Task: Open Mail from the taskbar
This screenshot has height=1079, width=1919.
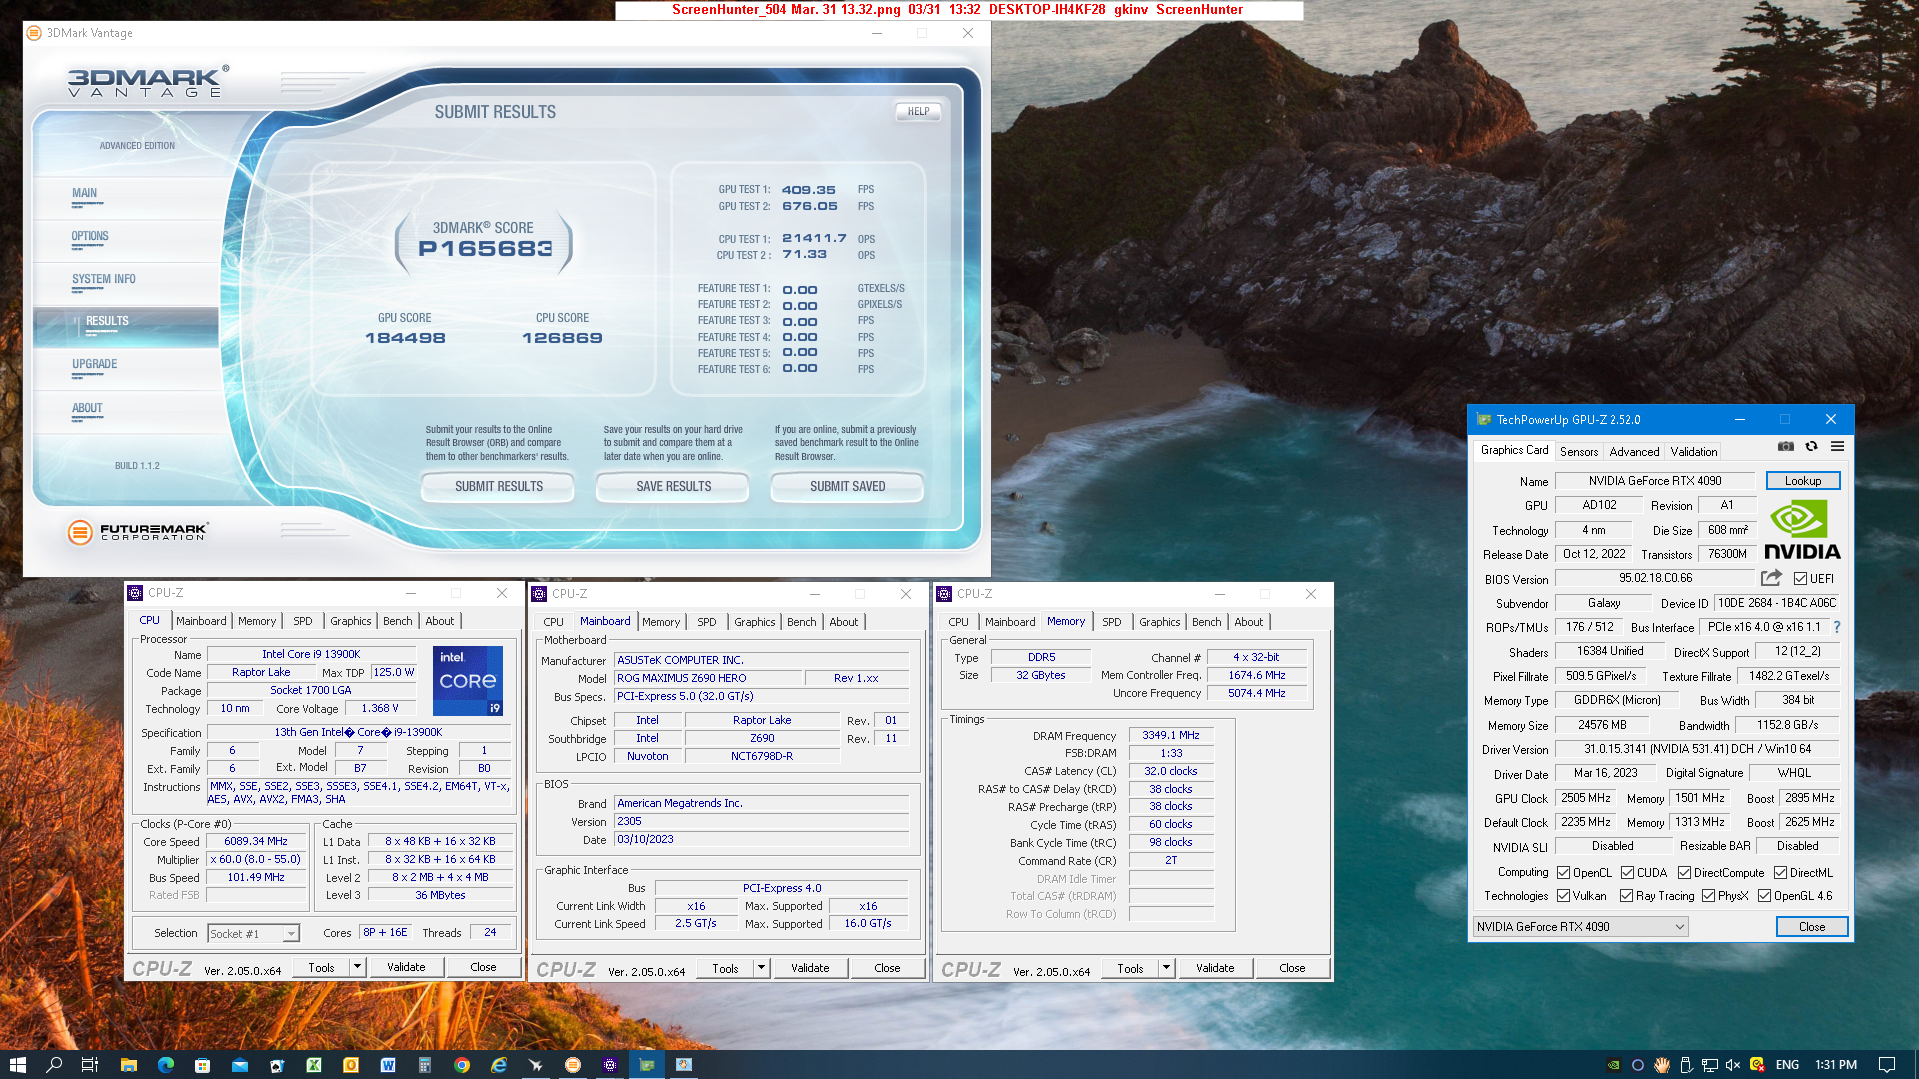Action: tap(240, 1065)
